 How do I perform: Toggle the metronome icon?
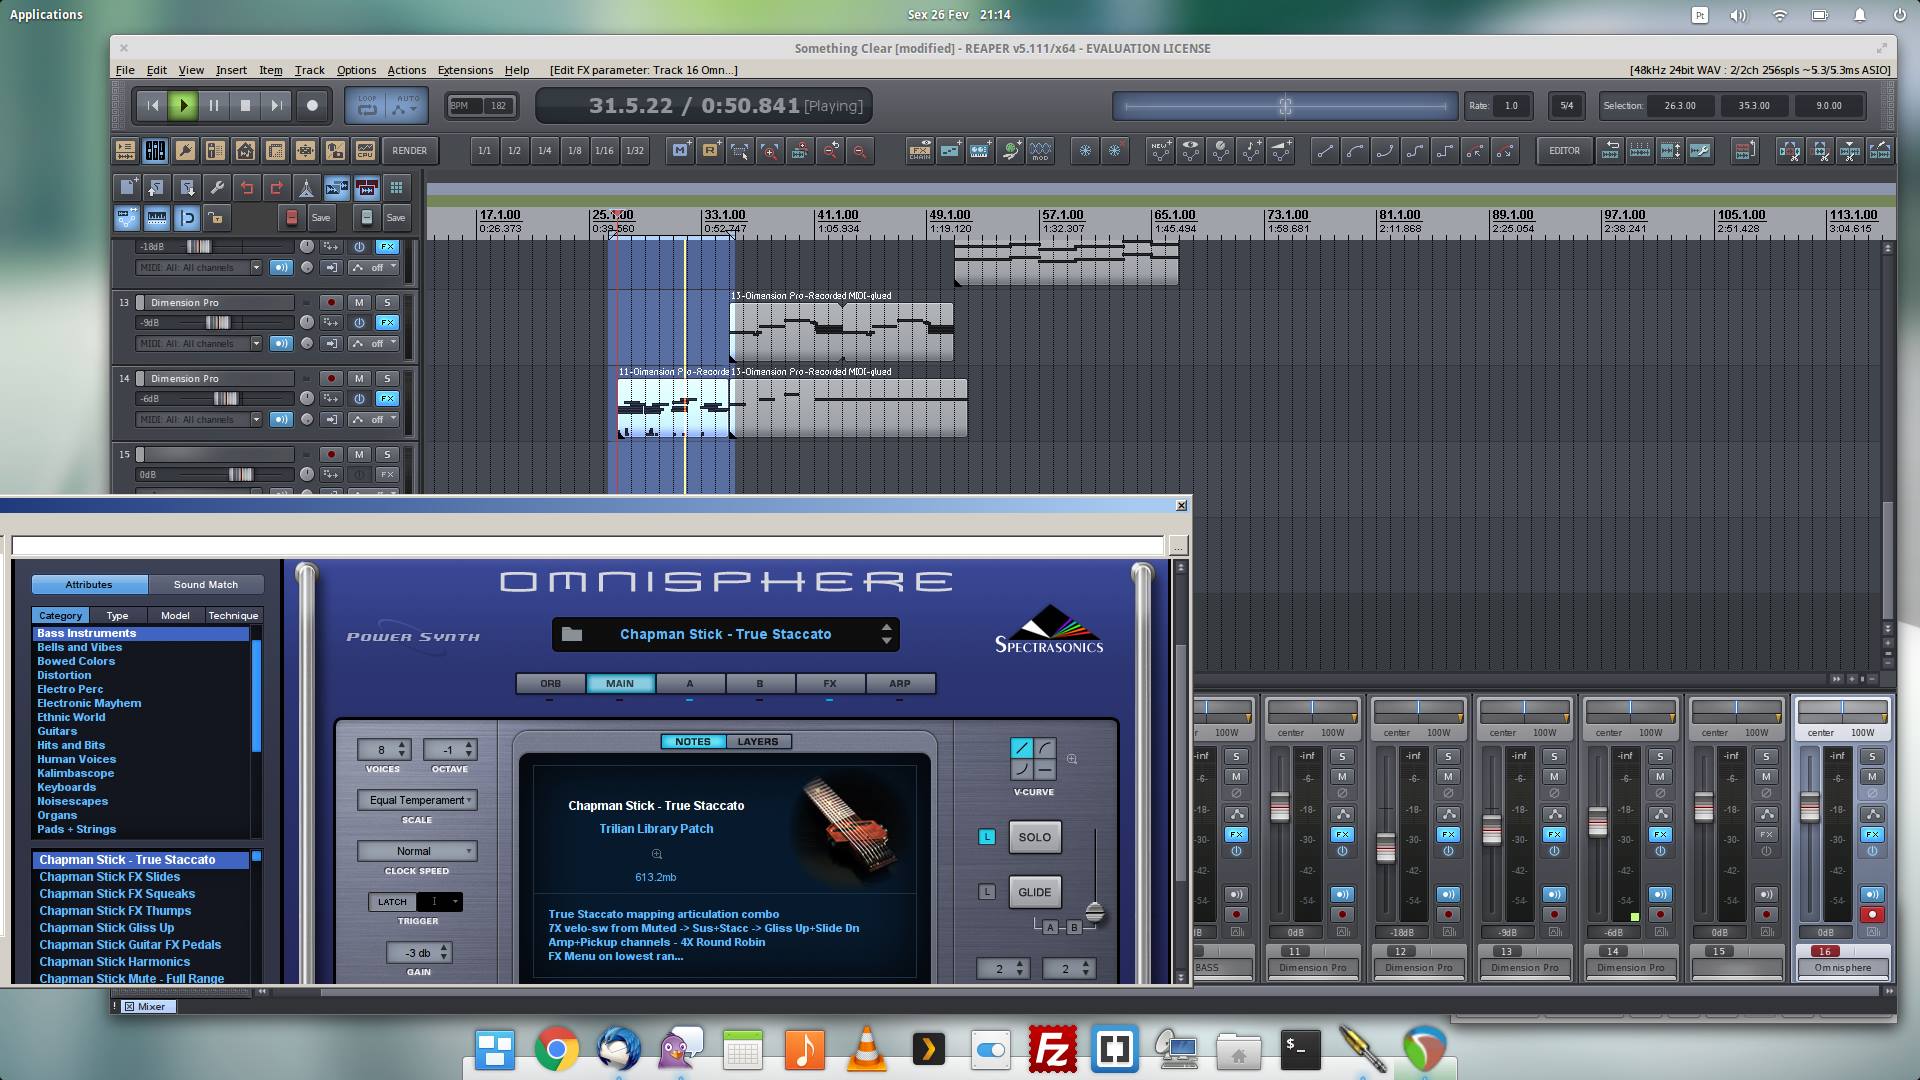point(307,188)
